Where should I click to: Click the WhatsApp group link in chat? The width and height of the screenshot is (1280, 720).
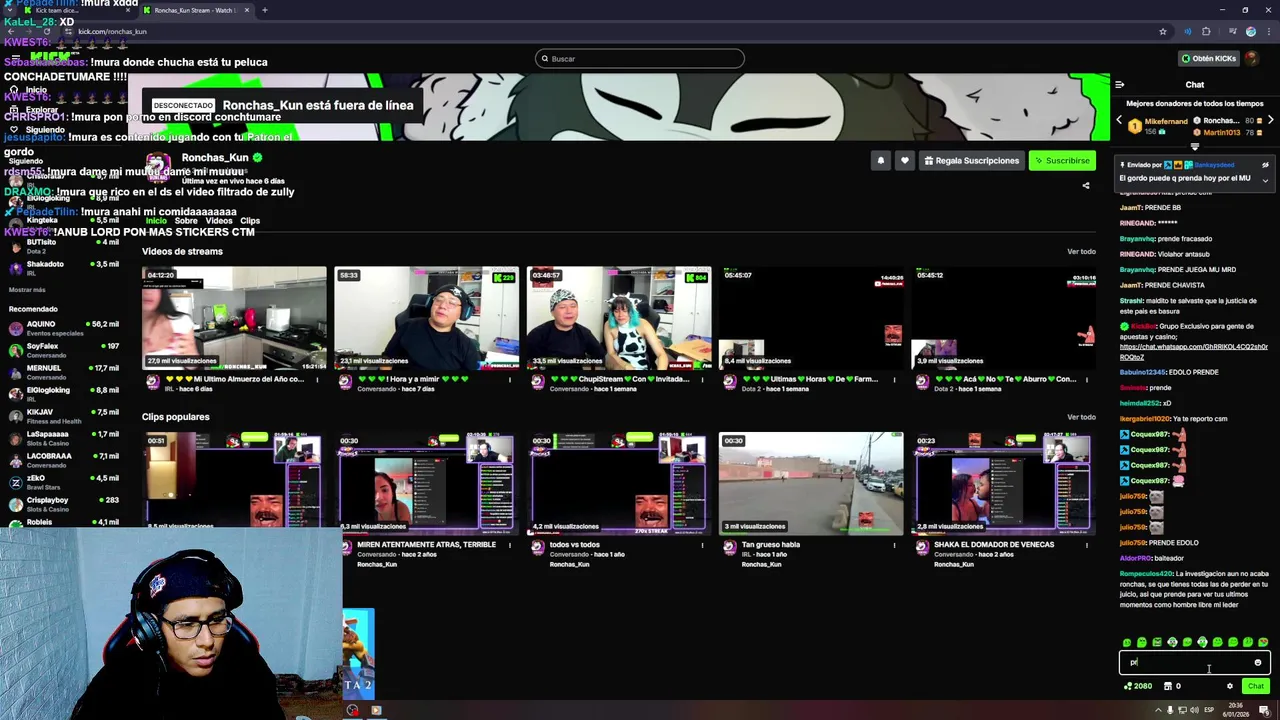click(1193, 351)
